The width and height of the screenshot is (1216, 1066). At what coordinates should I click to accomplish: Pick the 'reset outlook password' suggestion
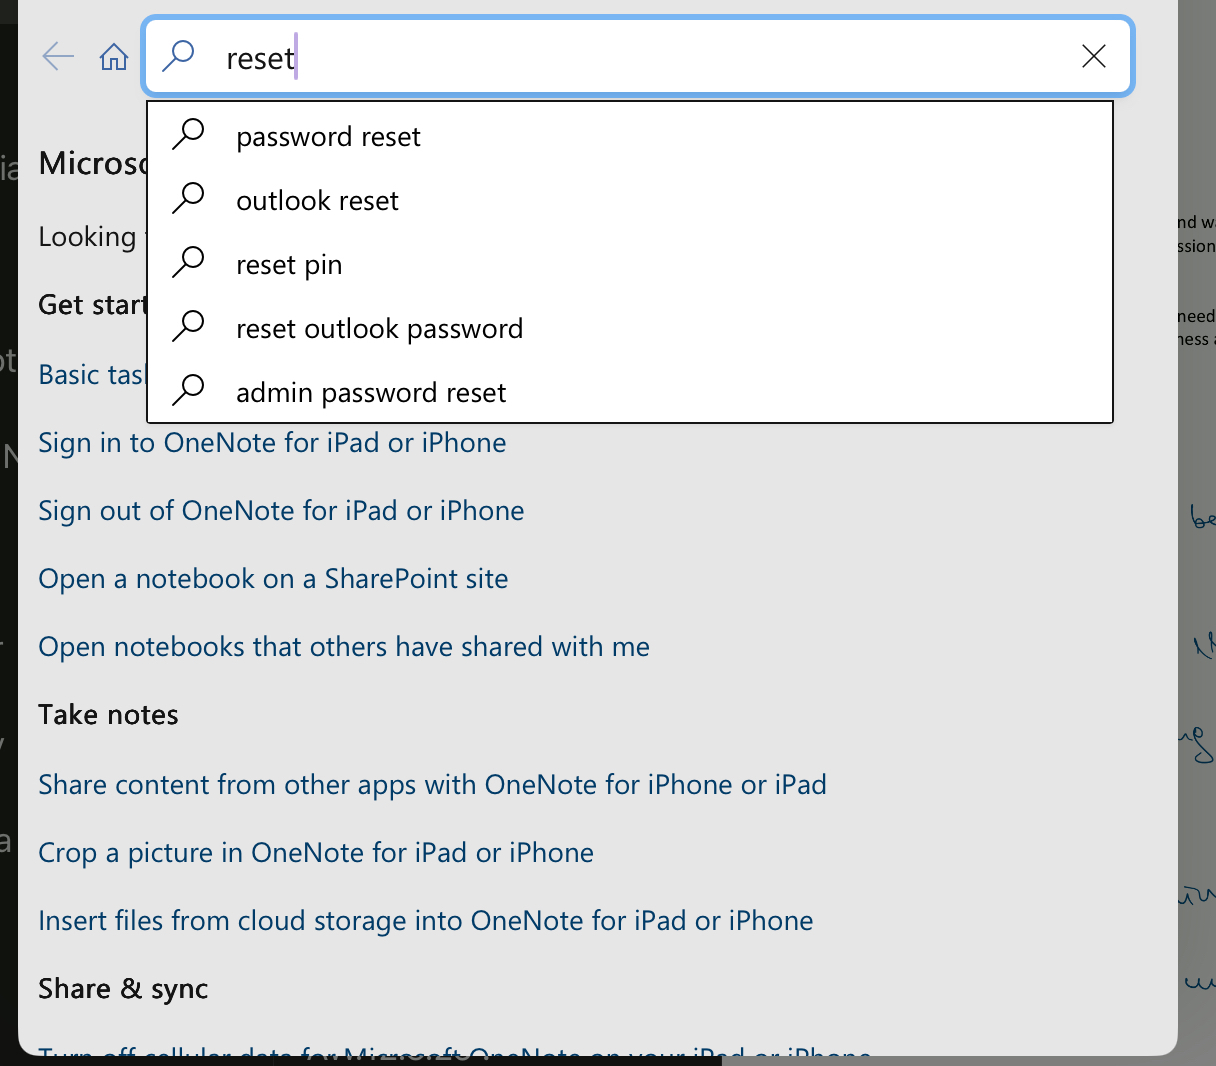pos(630,328)
